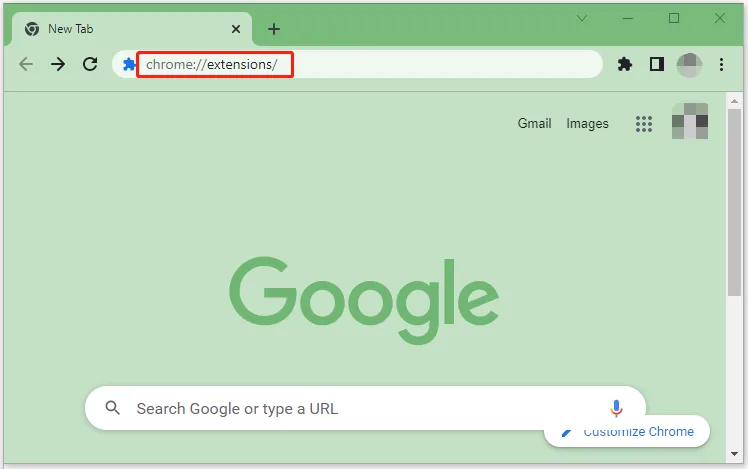This screenshot has height=469, width=748.
Task: Maximize the Chrome window
Action: [674, 18]
